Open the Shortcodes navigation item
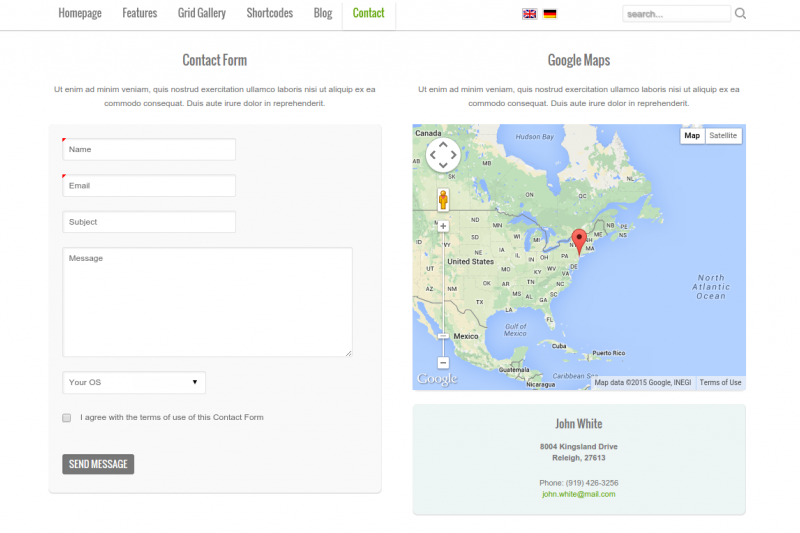This screenshot has height=533, width=800. [x=270, y=14]
